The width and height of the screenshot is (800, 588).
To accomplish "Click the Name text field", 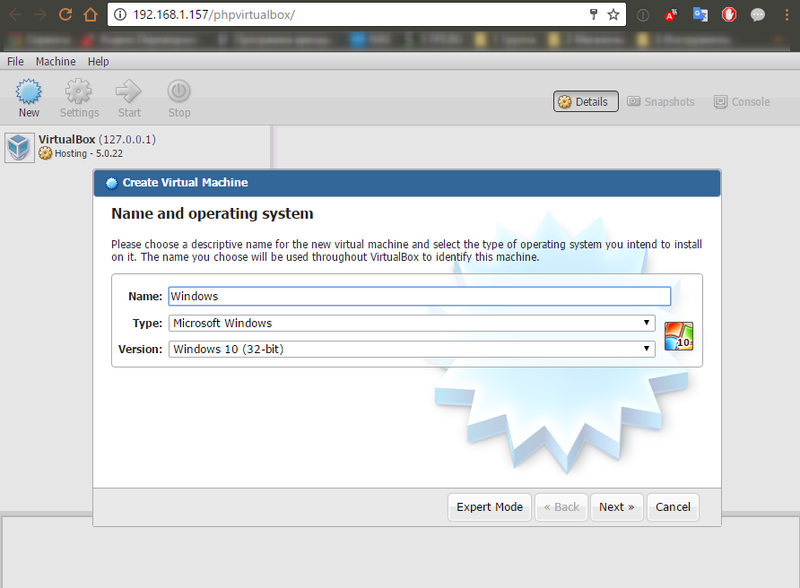I will point(418,296).
